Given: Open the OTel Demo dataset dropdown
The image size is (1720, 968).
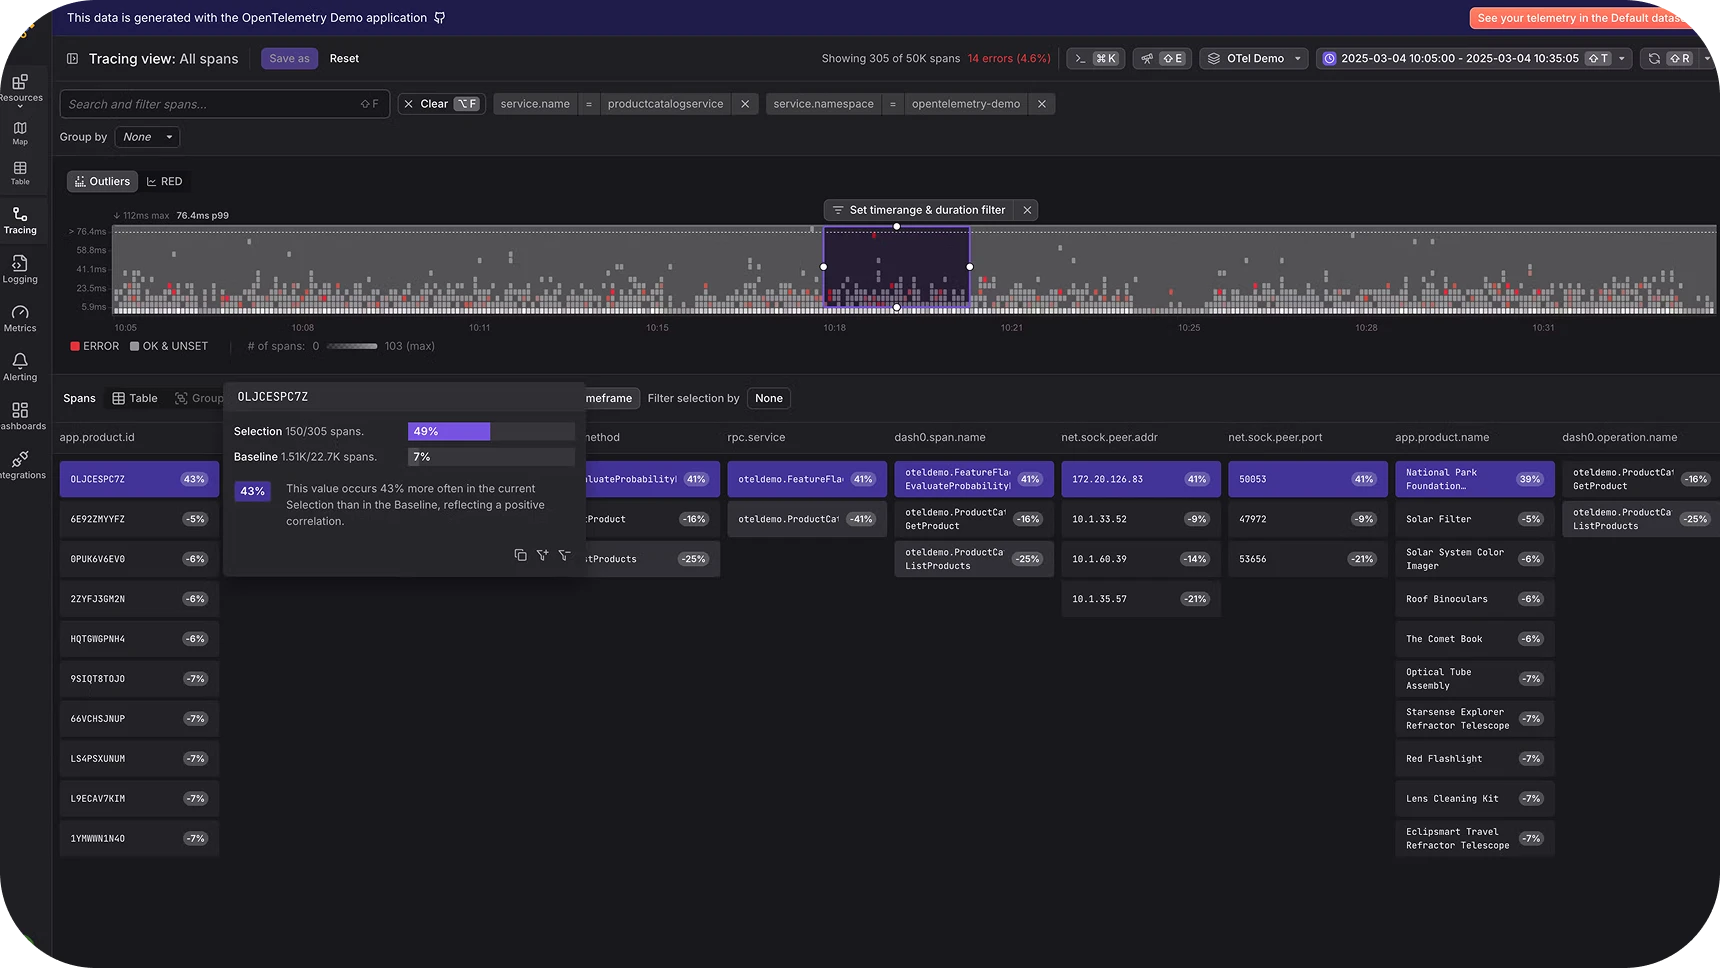Looking at the screenshot, I should pos(1254,59).
